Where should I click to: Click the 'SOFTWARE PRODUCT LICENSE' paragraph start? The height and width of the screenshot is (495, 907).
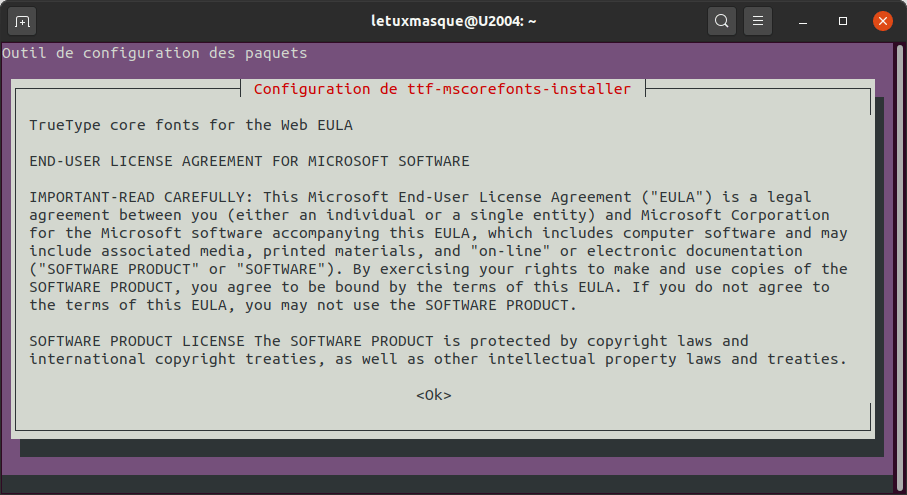[x=134, y=341]
